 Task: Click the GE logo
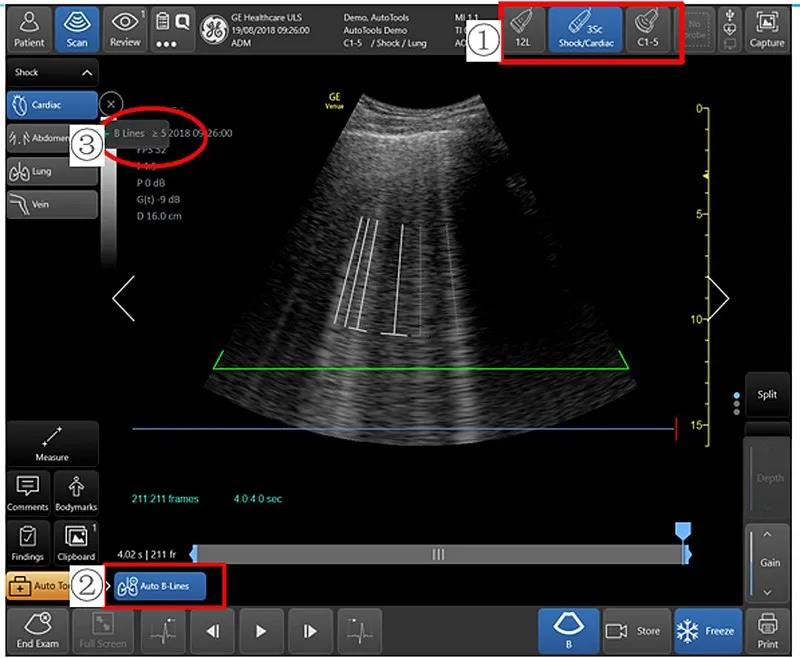213,30
